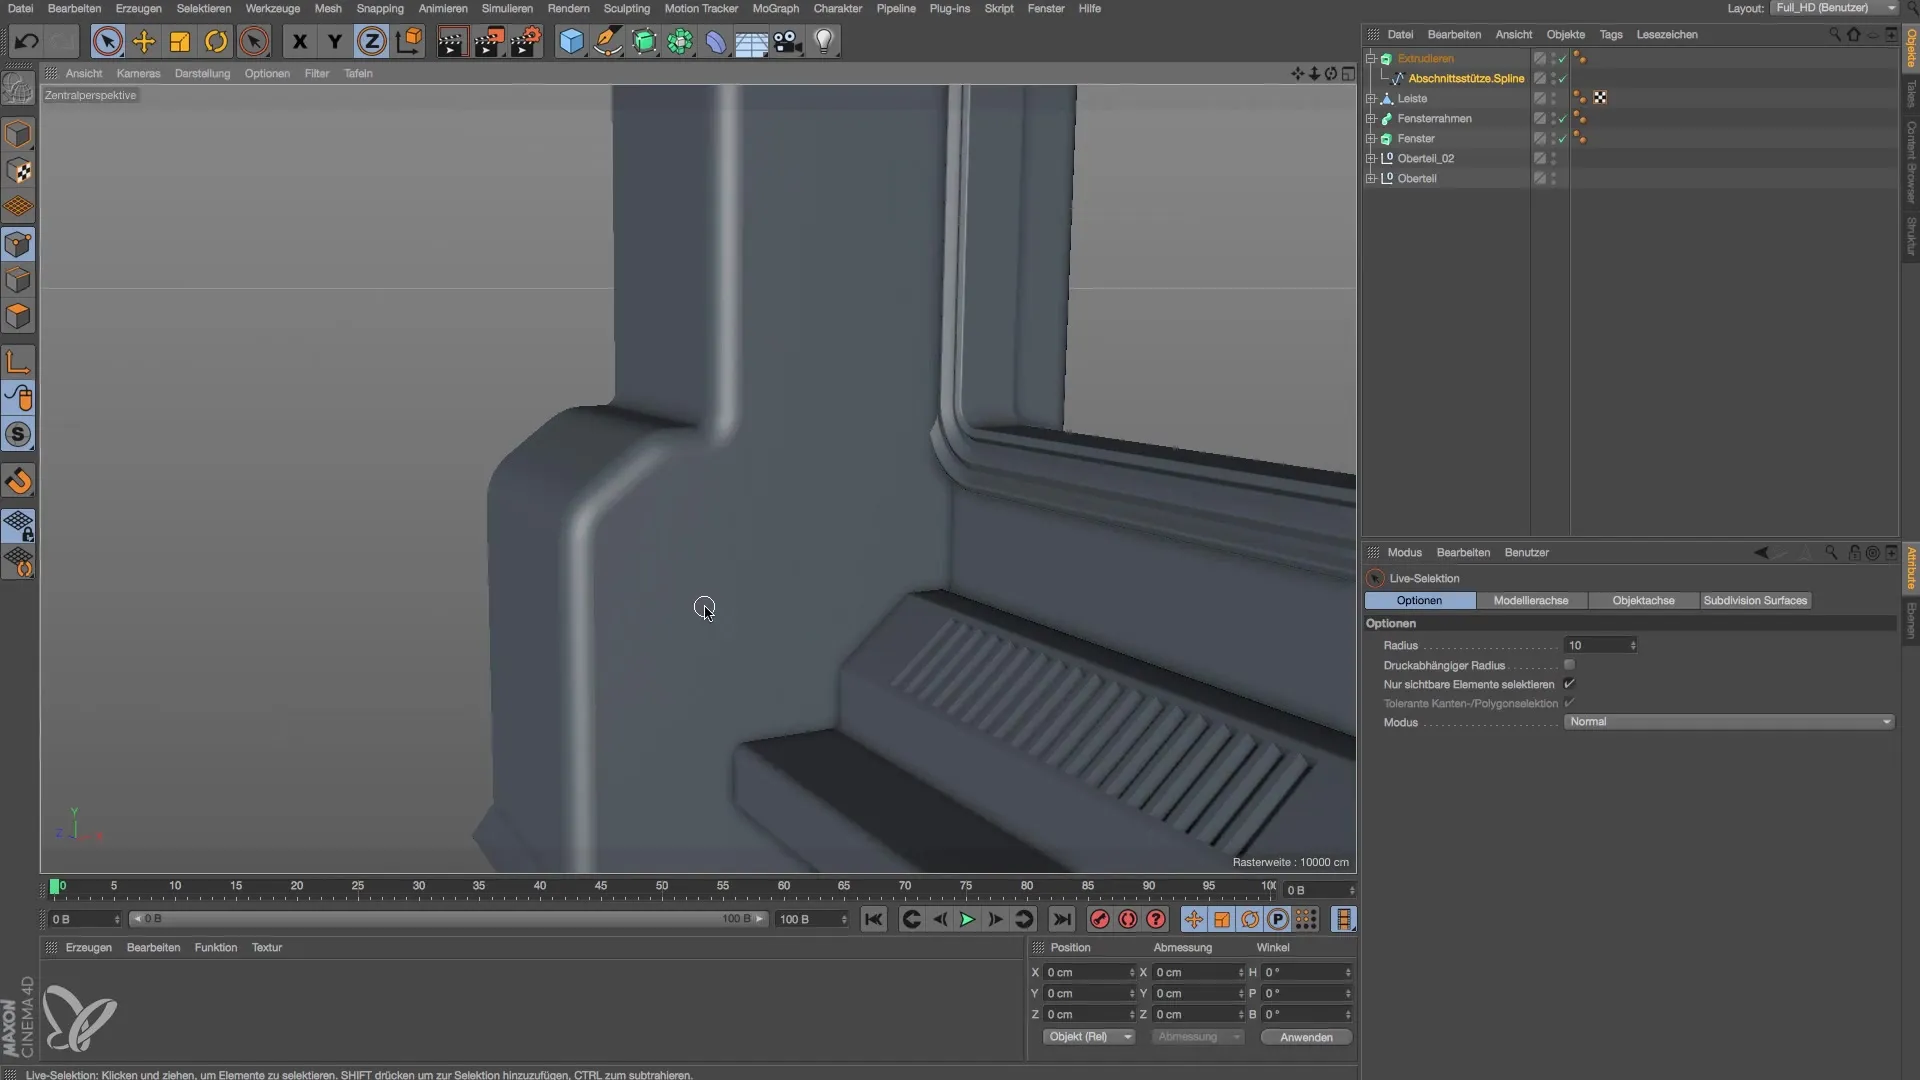Open the render settings clapperboard icon

pos(526,42)
